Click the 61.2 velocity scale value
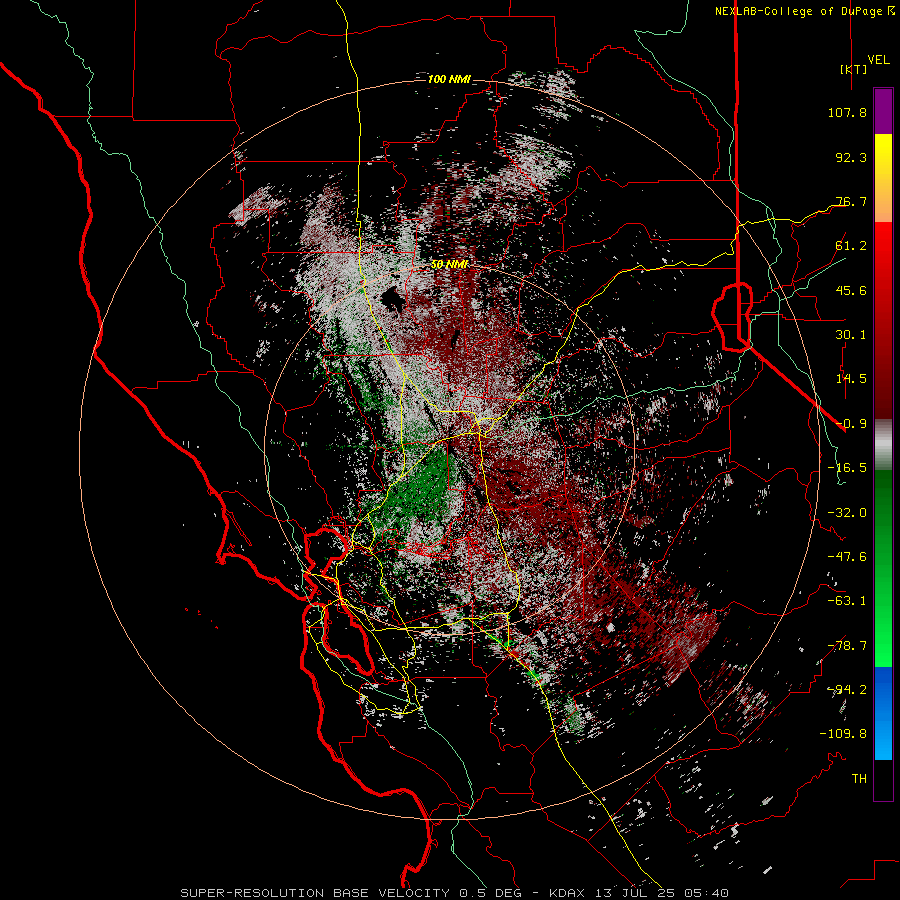The height and width of the screenshot is (900, 900). pyautogui.click(x=851, y=246)
